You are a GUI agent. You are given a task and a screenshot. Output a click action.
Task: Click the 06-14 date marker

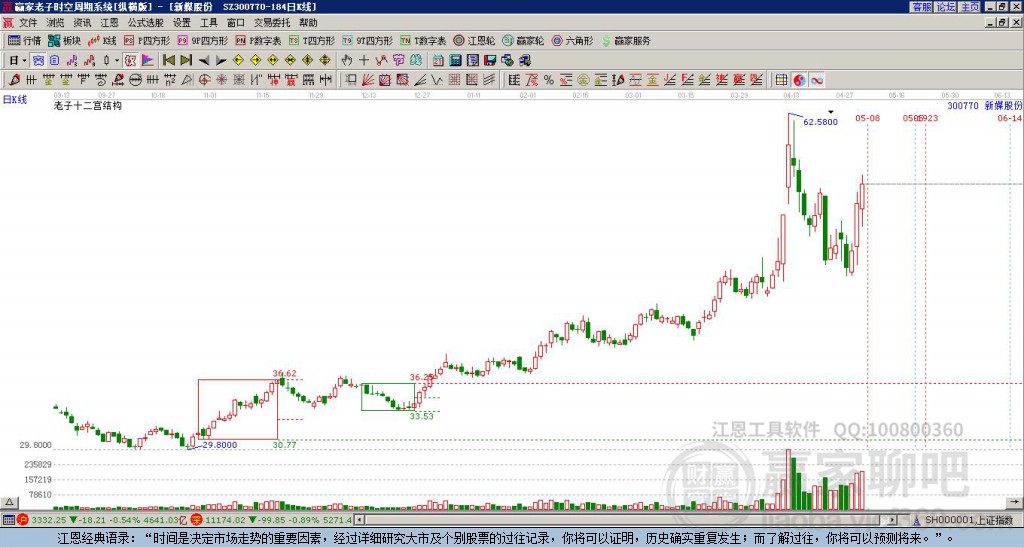click(1010, 118)
